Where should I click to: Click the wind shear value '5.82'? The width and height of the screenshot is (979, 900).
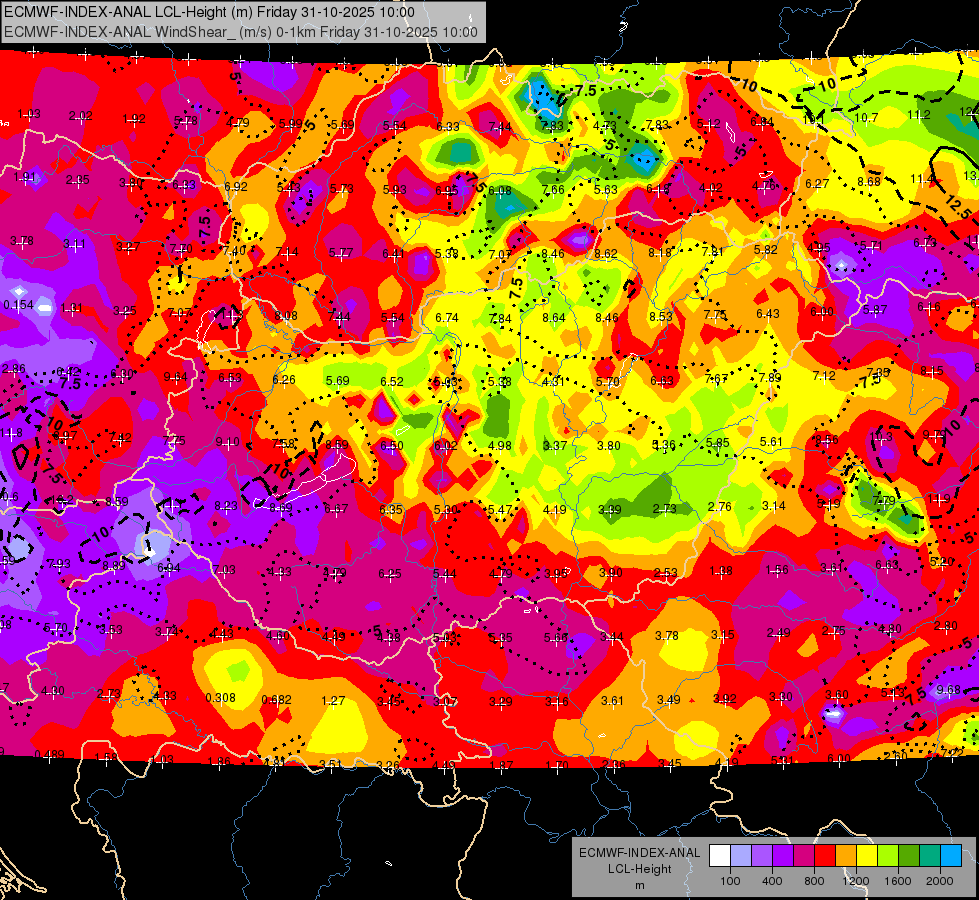pyautogui.click(x=766, y=250)
